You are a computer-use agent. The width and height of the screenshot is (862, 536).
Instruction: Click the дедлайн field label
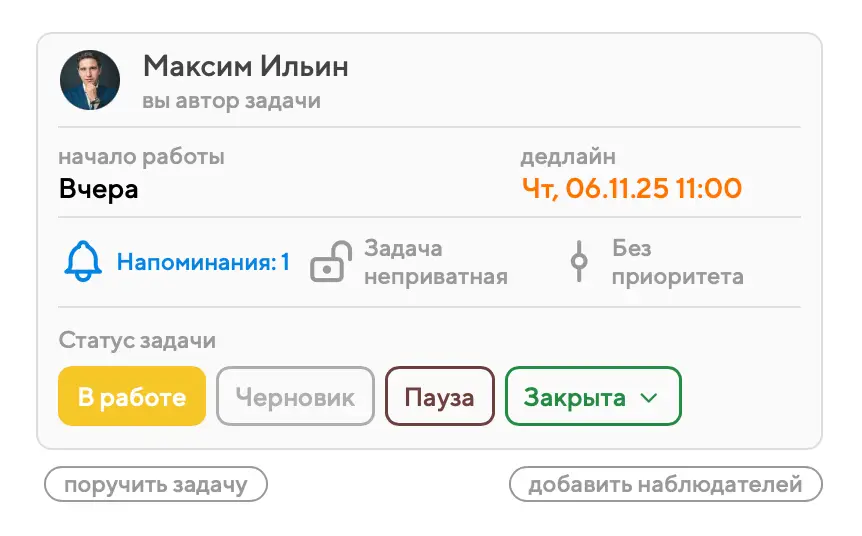568,157
